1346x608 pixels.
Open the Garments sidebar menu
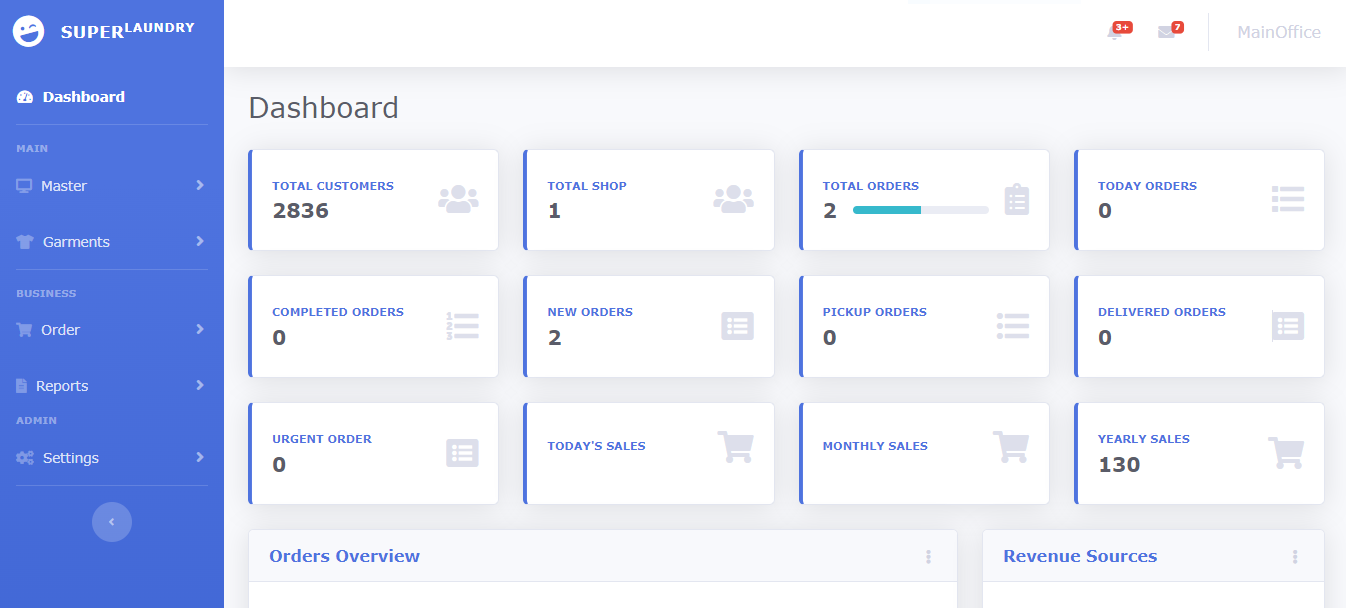coord(112,242)
